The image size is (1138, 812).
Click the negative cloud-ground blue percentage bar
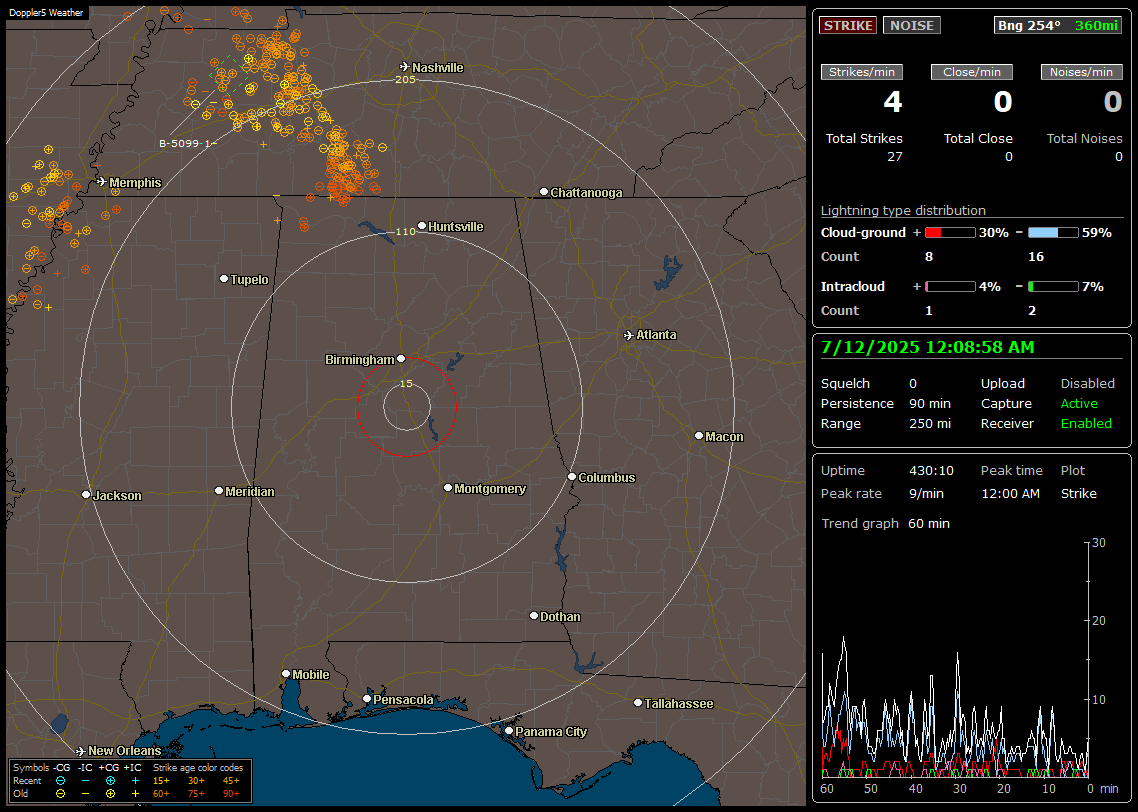pyautogui.click(x=1053, y=232)
